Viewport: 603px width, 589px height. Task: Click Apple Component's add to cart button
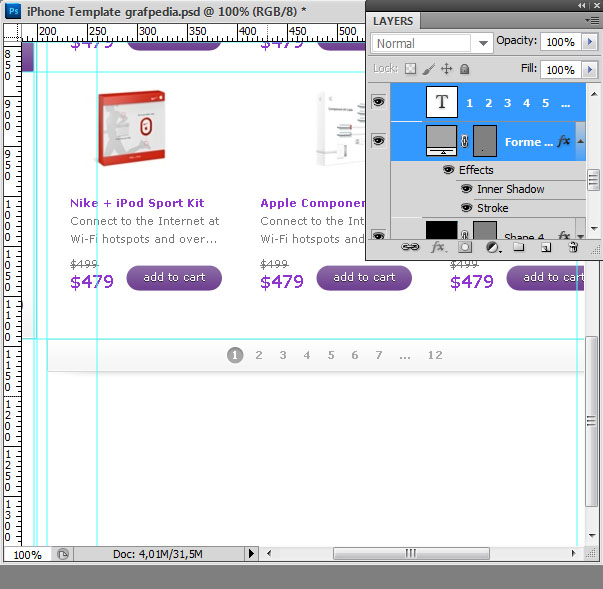click(x=364, y=278)
